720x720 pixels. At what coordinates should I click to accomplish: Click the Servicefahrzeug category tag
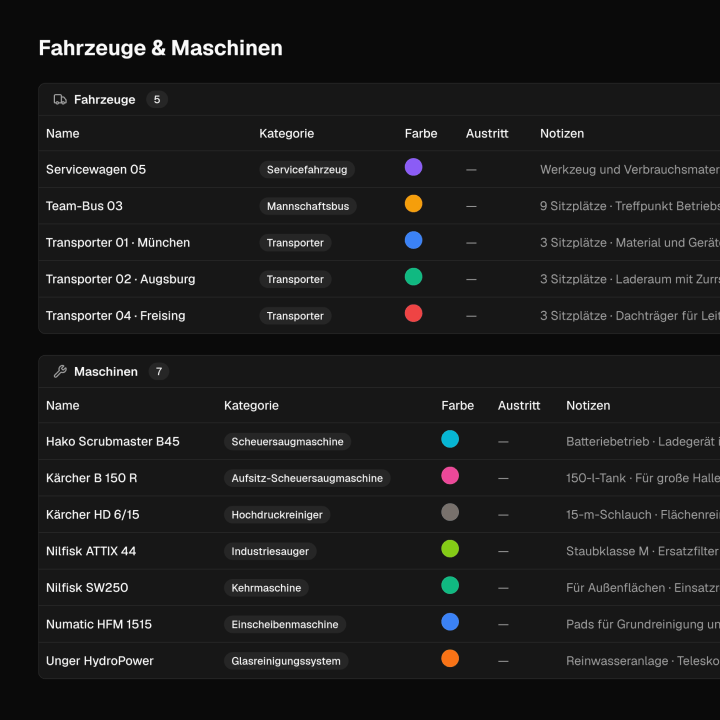[x=307, y=169]
